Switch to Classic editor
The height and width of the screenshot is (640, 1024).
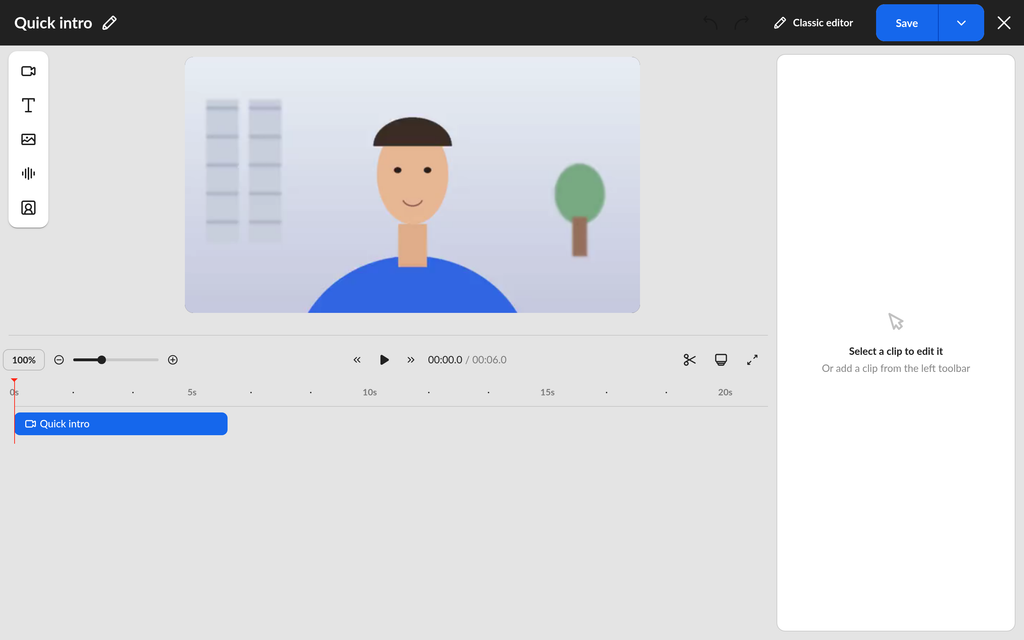pos(814,23)
